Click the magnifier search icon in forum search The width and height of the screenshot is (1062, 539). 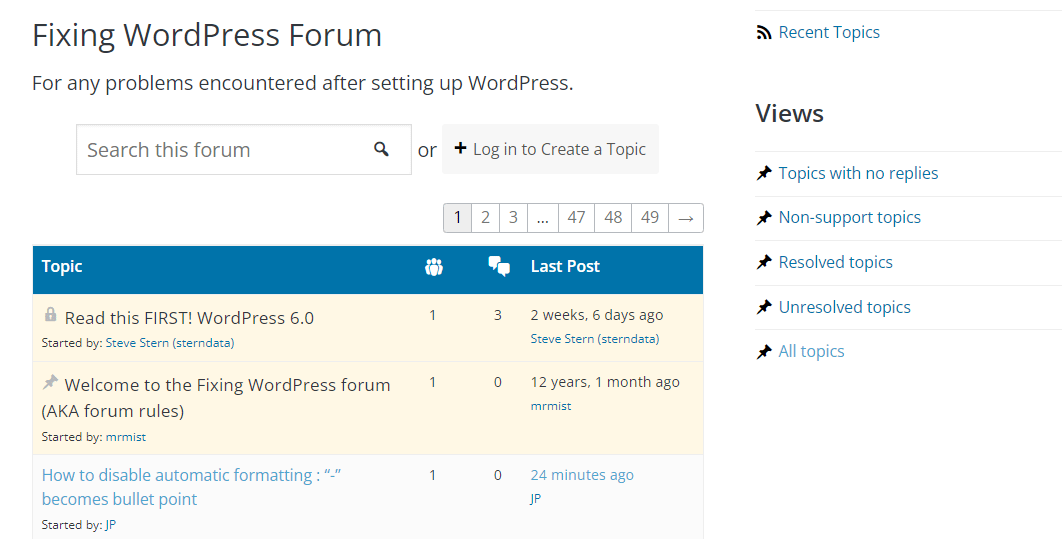(x=381, y=149)
